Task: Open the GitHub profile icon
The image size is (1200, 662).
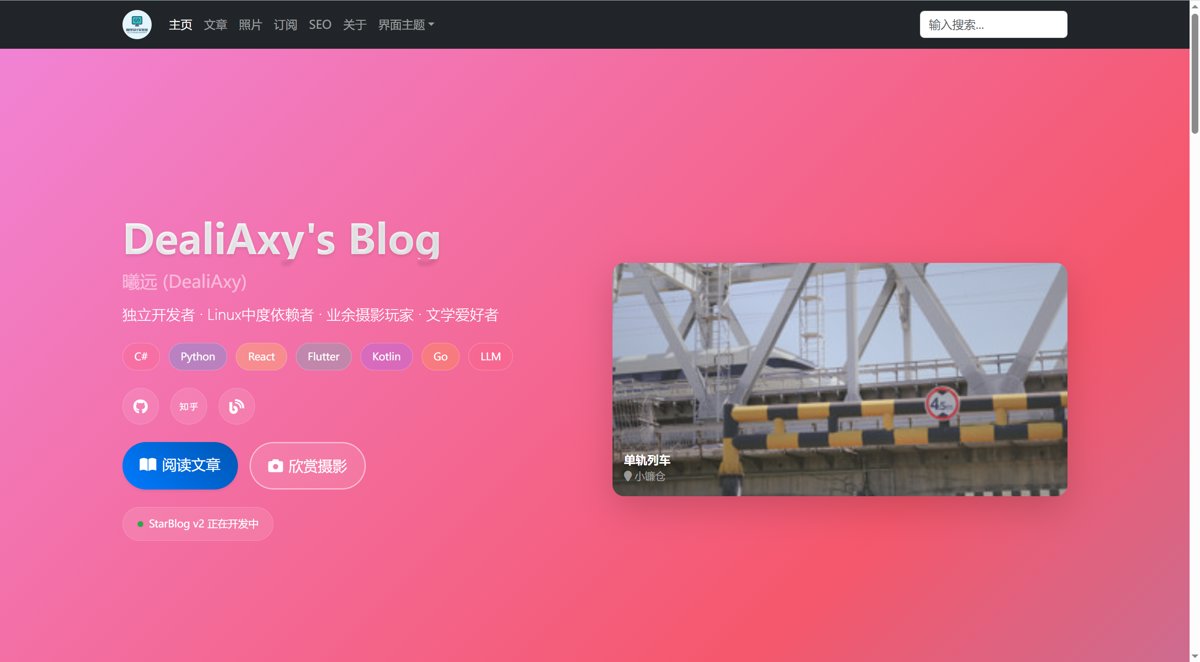Action: coord(140,406)
